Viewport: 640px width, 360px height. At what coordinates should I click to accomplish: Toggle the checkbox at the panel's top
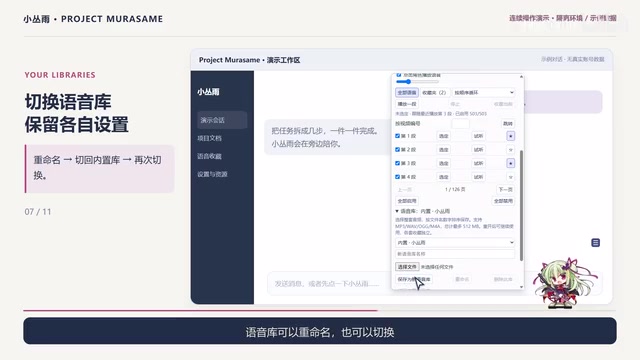399,75
